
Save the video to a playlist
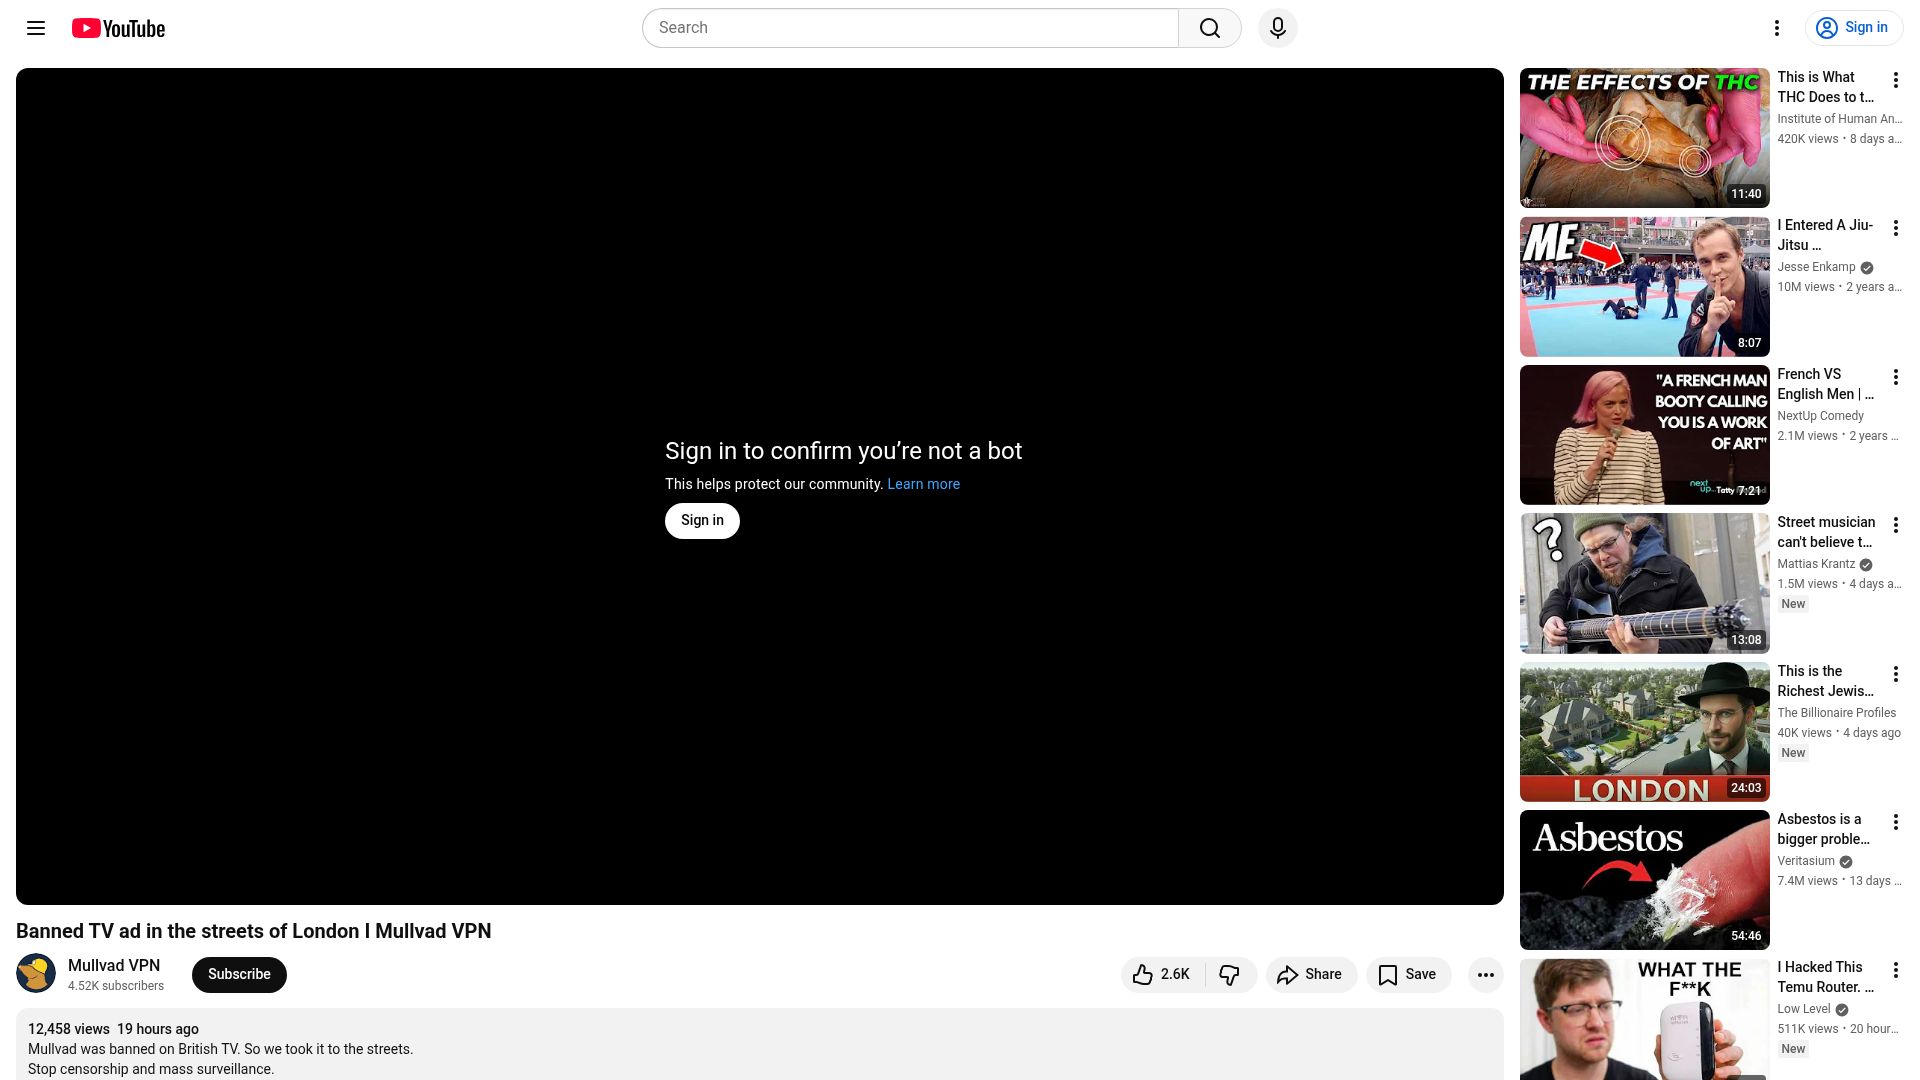(1408, 974)
